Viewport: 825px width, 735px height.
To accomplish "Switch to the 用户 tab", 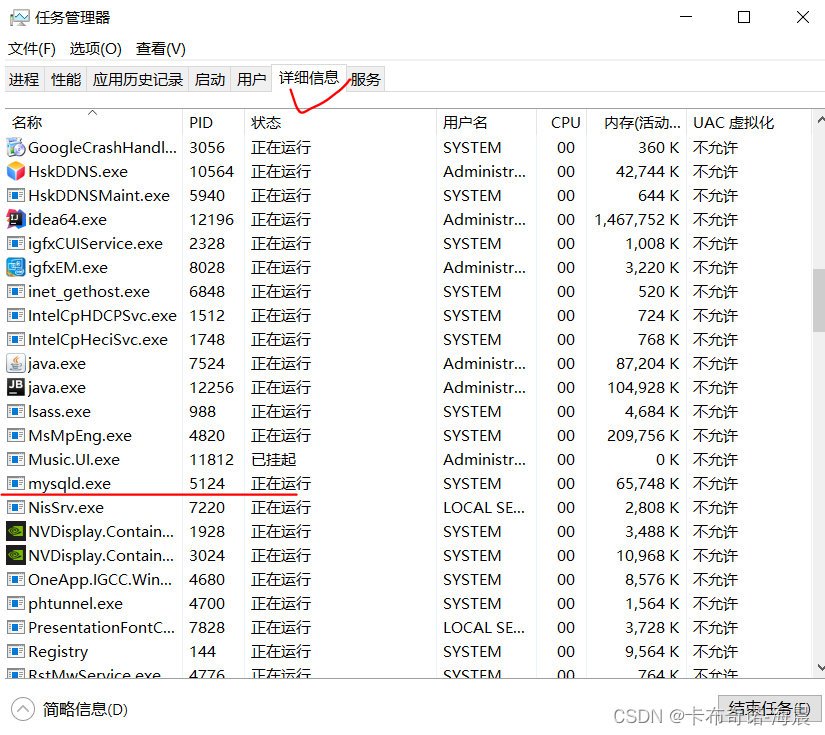I will coord(251,79).
